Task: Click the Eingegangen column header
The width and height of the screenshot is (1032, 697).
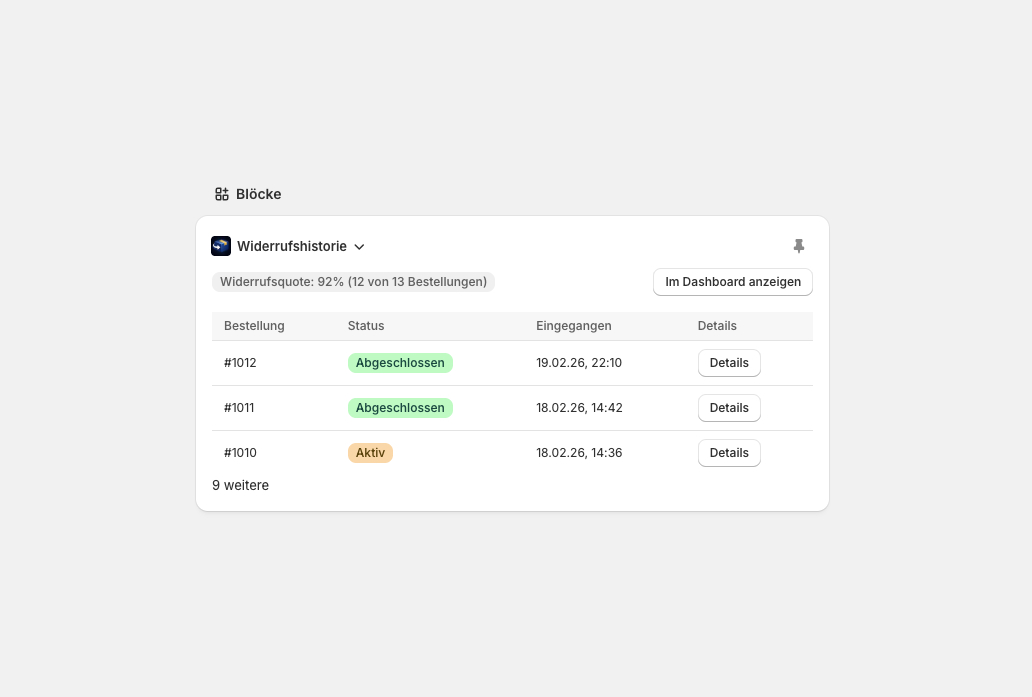Action: pos(573,326)
